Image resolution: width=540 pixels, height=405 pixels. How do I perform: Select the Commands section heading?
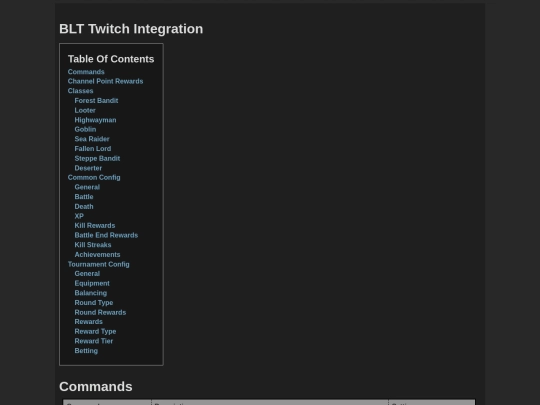[x=96, y=387]
